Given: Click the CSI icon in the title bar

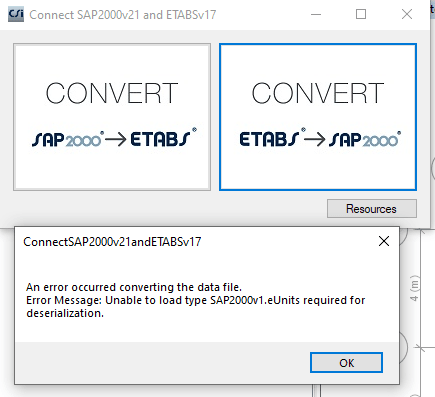Looking at the screenshot, I should (x=16, y=14).
